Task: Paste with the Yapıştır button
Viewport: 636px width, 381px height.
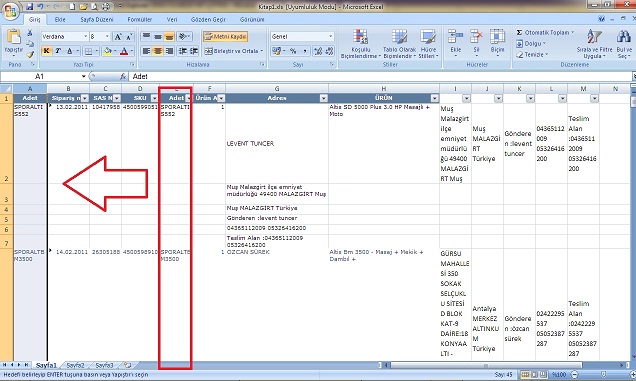Action: tap(13, 42)
